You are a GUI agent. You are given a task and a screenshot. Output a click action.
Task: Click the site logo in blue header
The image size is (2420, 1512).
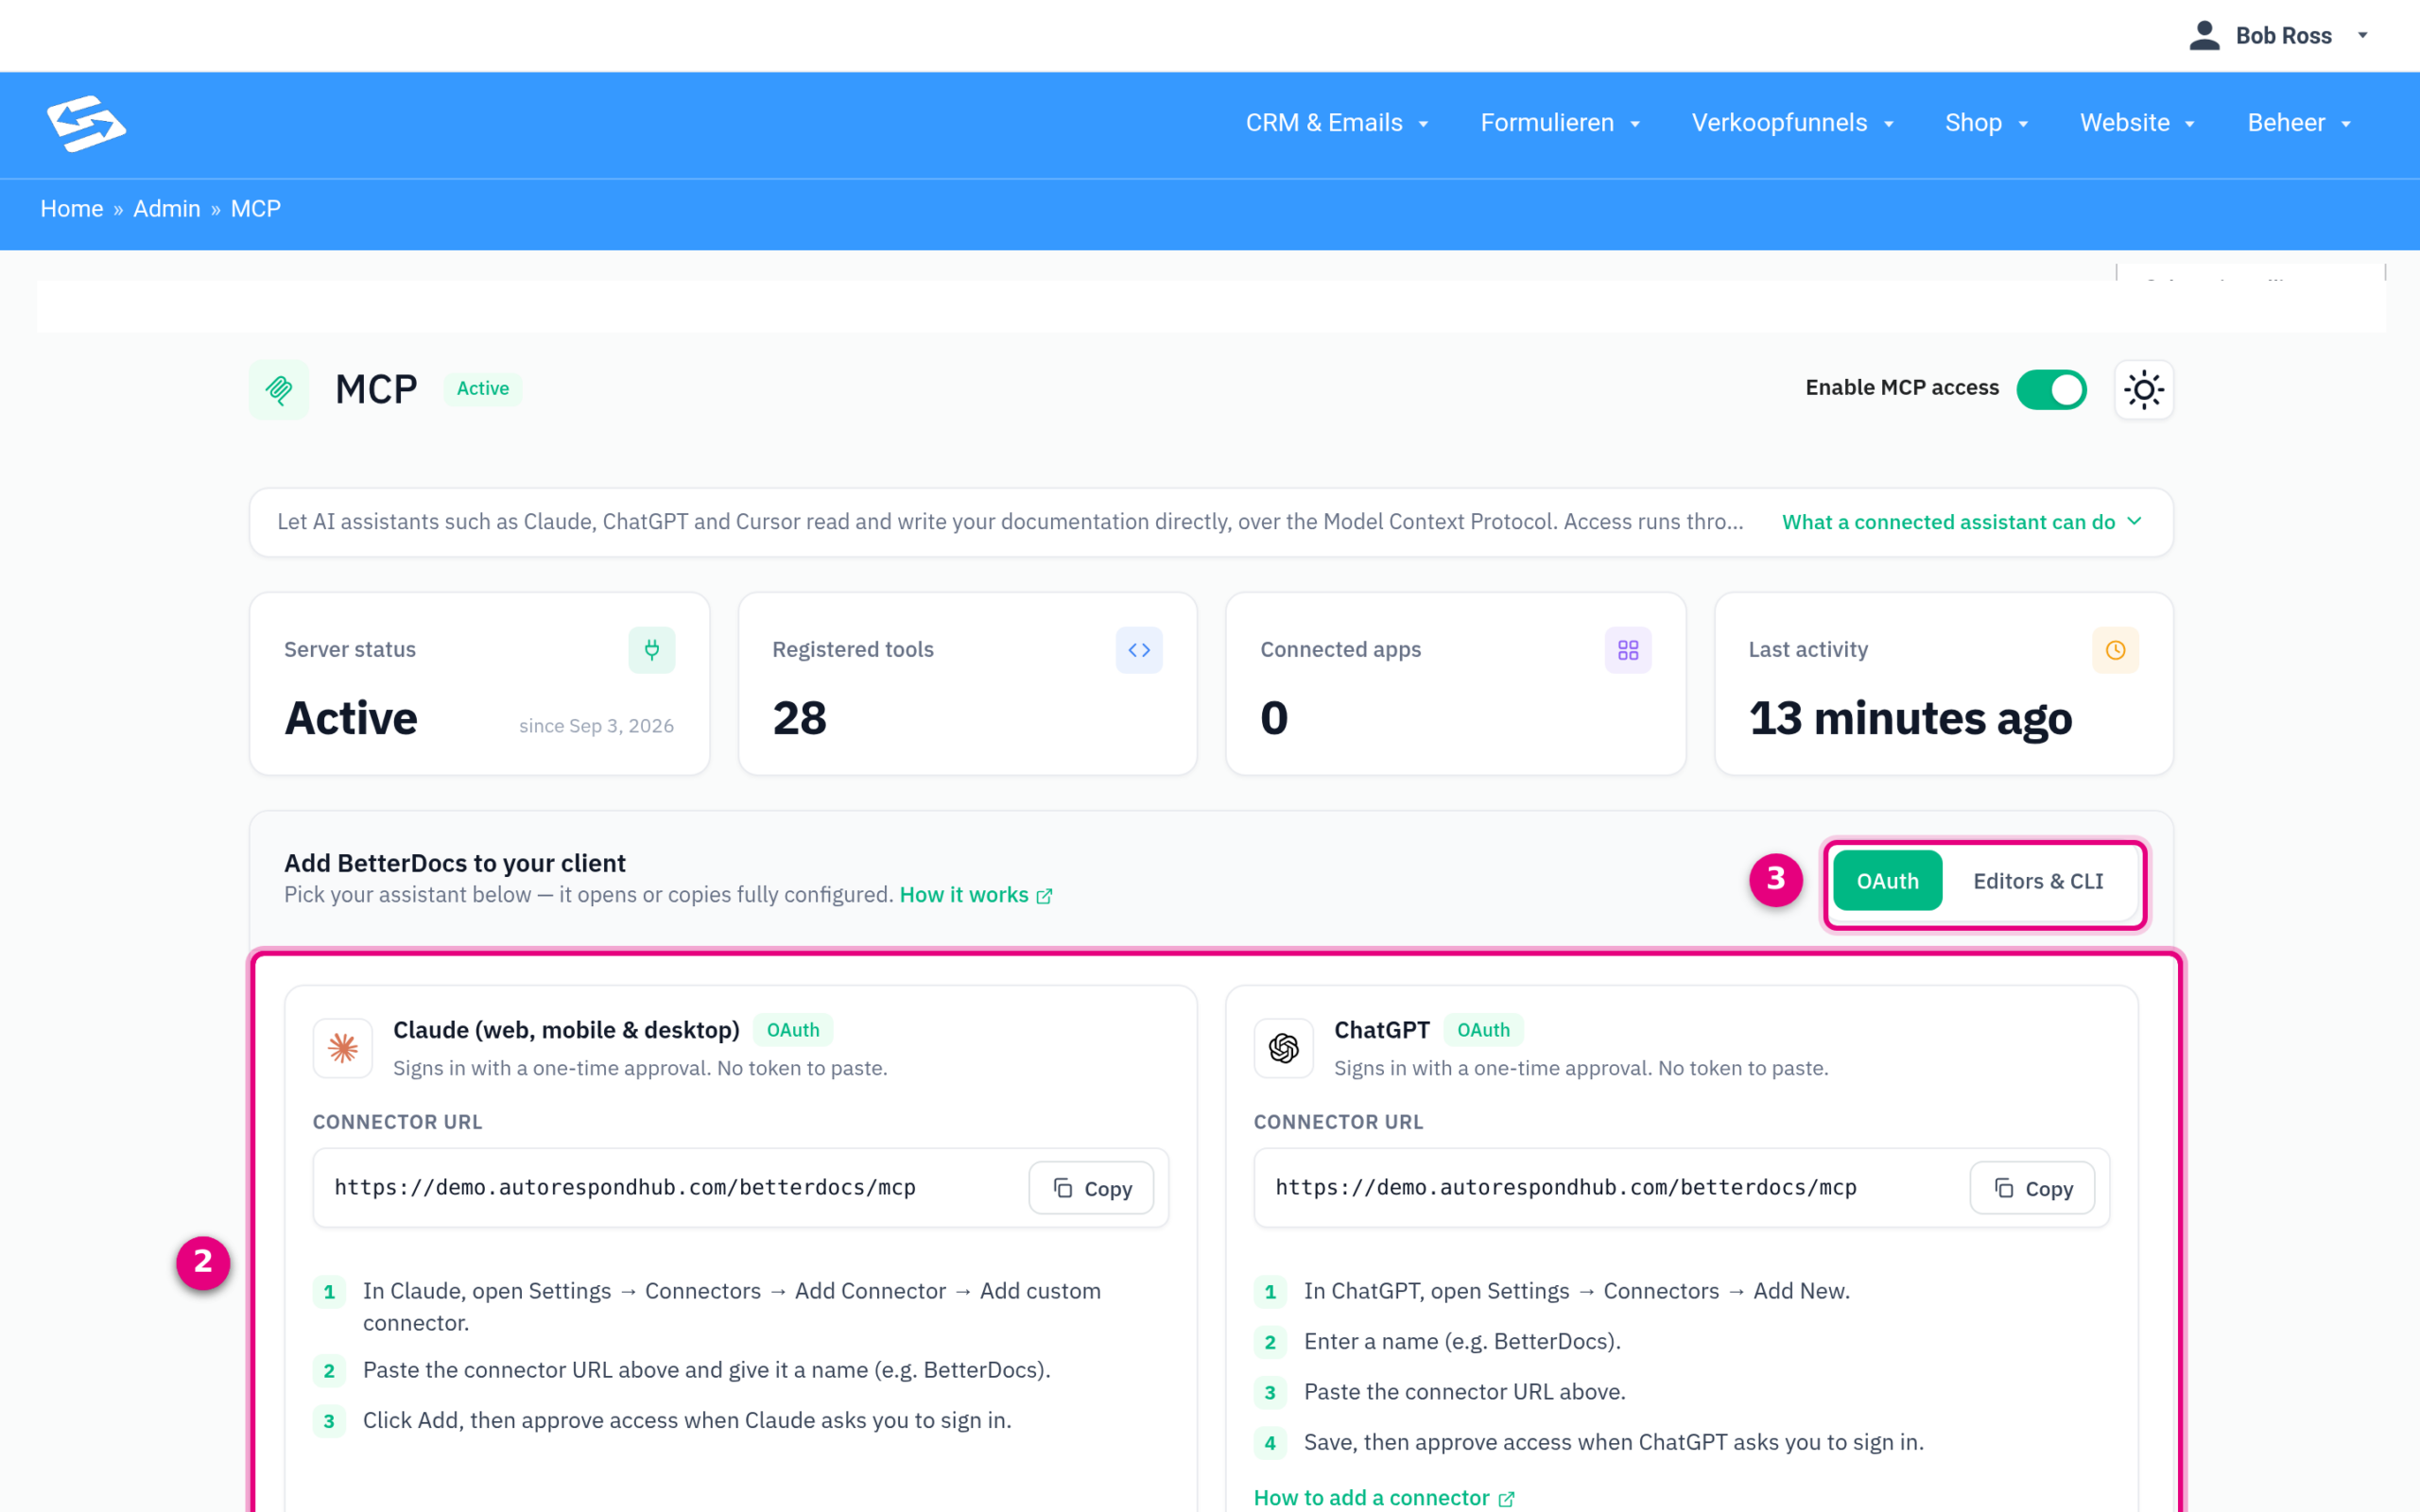(86, 124)
